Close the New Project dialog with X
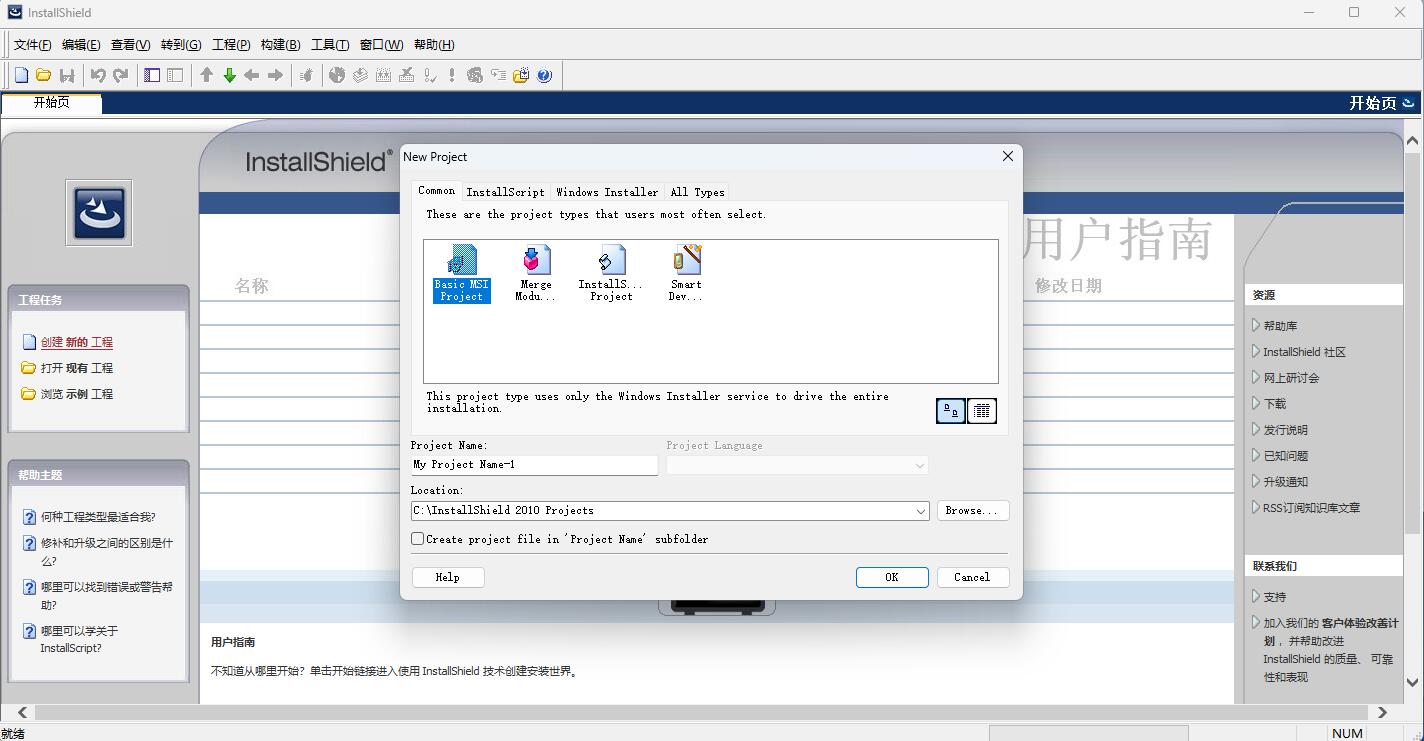Image resolution: width=1424 pixels, height=741 pixels. (1007, 156)
